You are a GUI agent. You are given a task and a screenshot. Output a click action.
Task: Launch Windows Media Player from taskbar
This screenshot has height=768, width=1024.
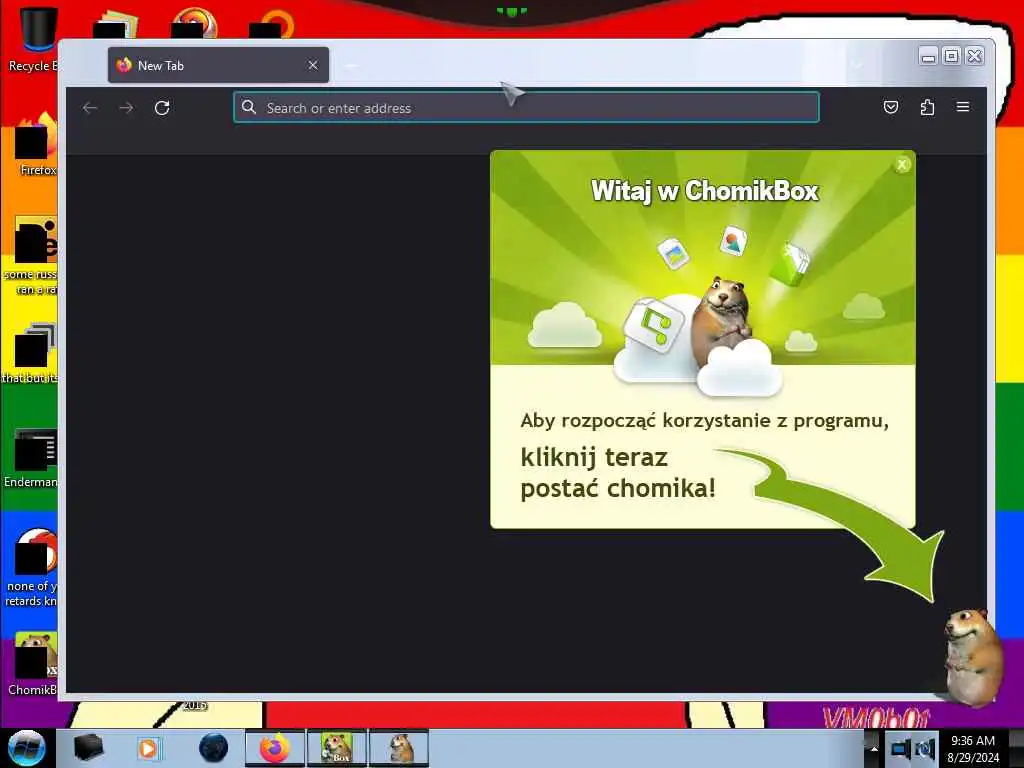point(148,748)
